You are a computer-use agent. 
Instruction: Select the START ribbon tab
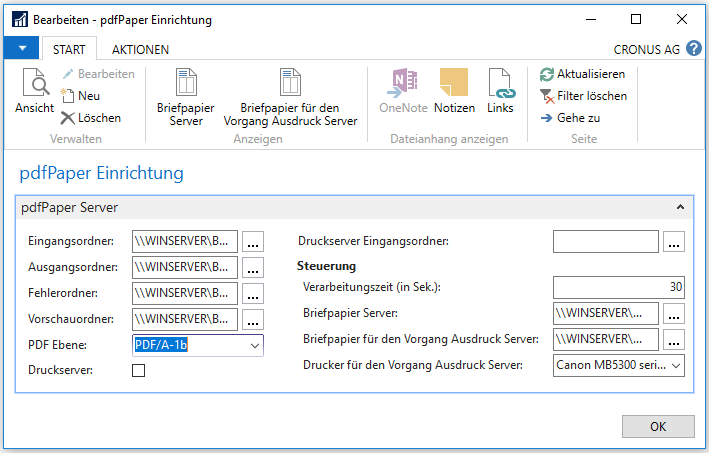(69, 49)
